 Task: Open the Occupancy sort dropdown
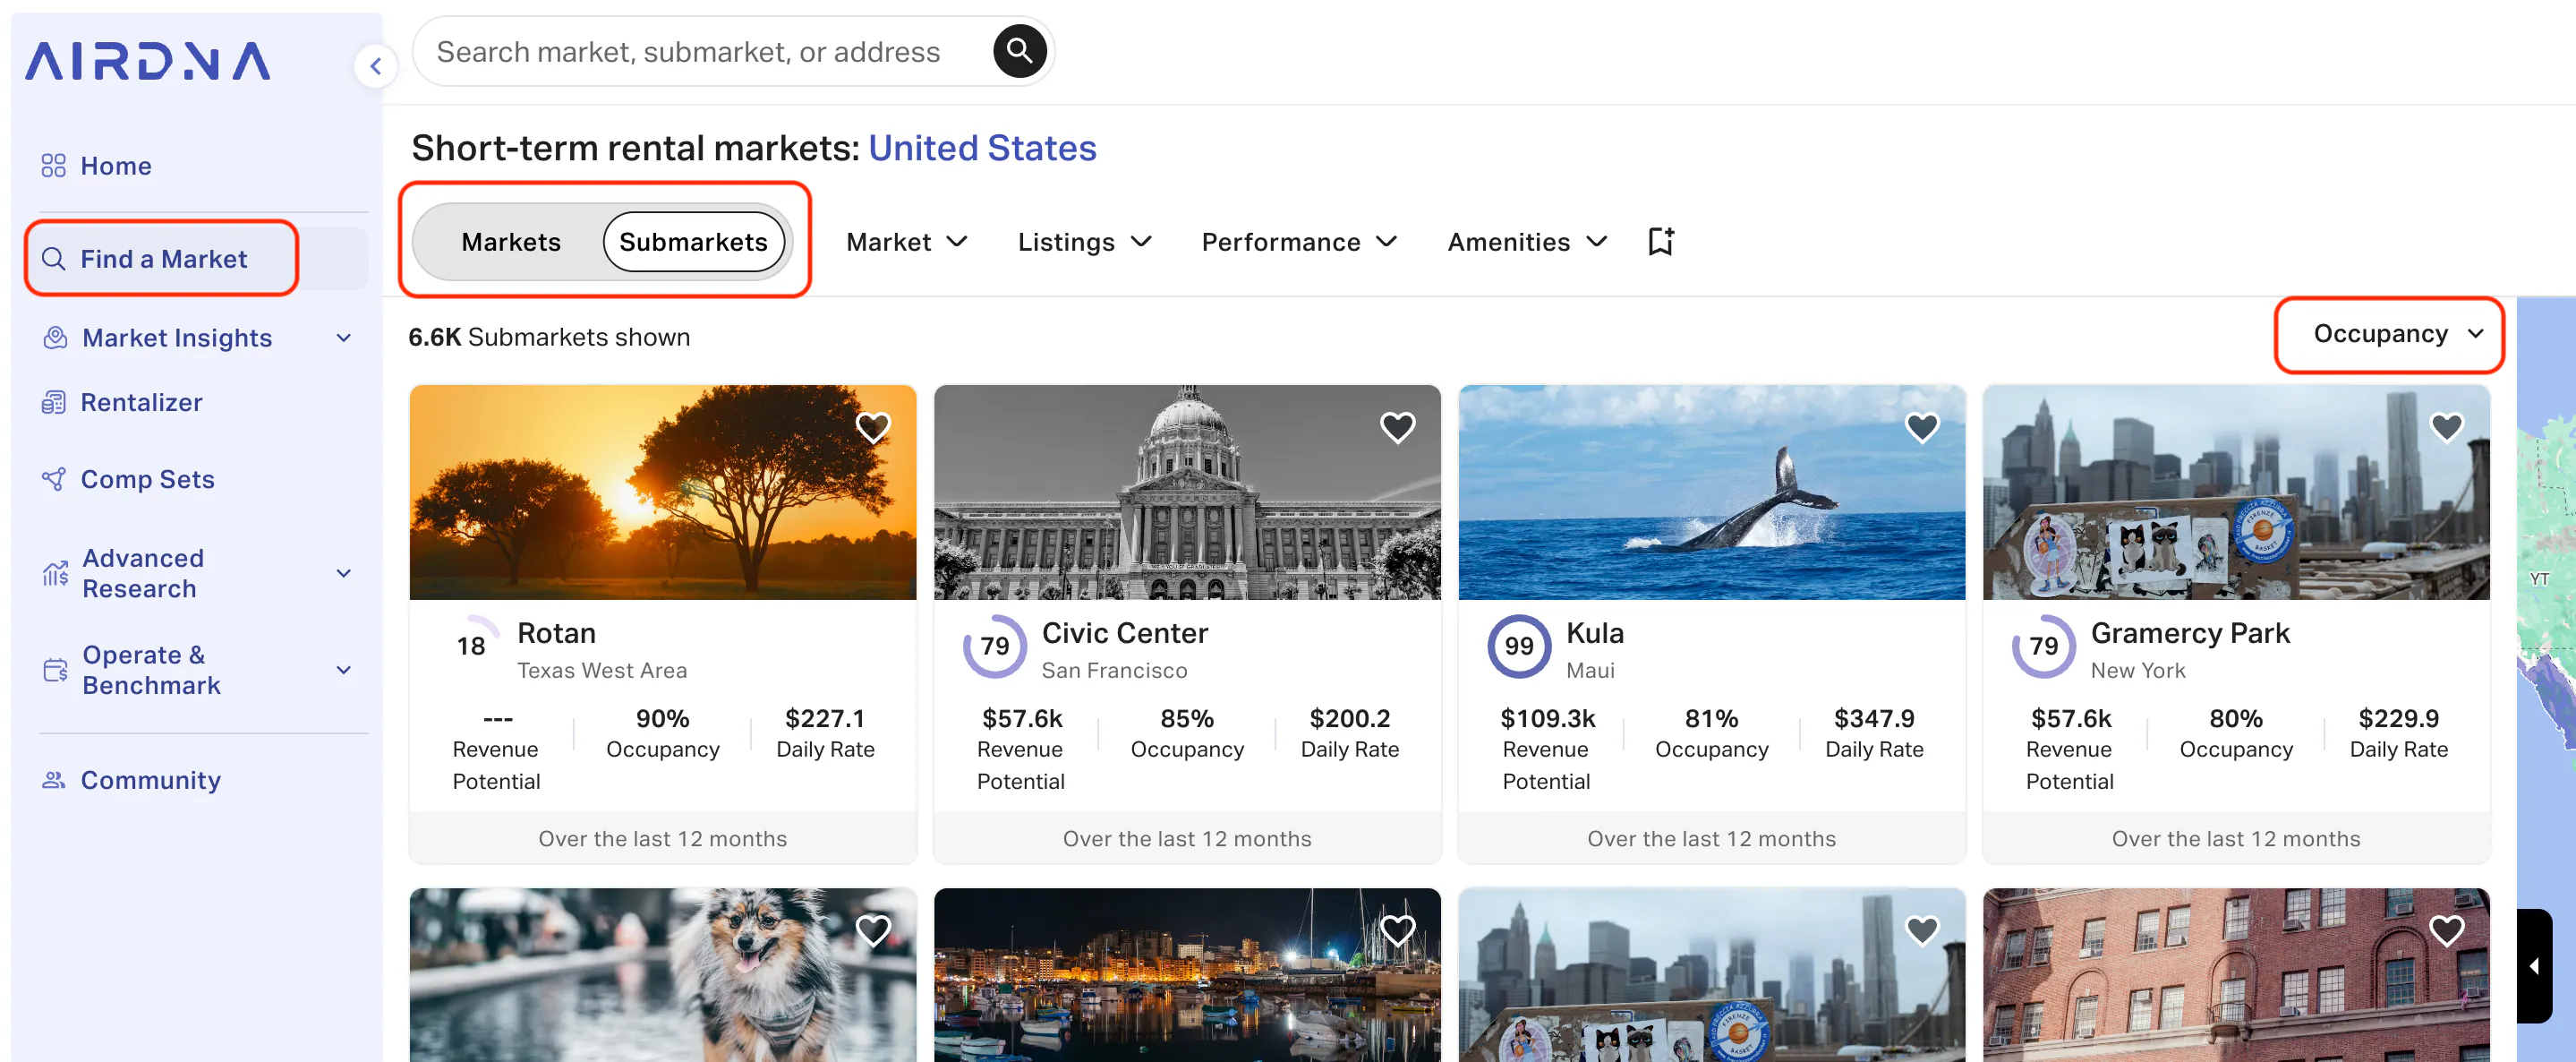pyautogui.click(x=2397, y=334)
